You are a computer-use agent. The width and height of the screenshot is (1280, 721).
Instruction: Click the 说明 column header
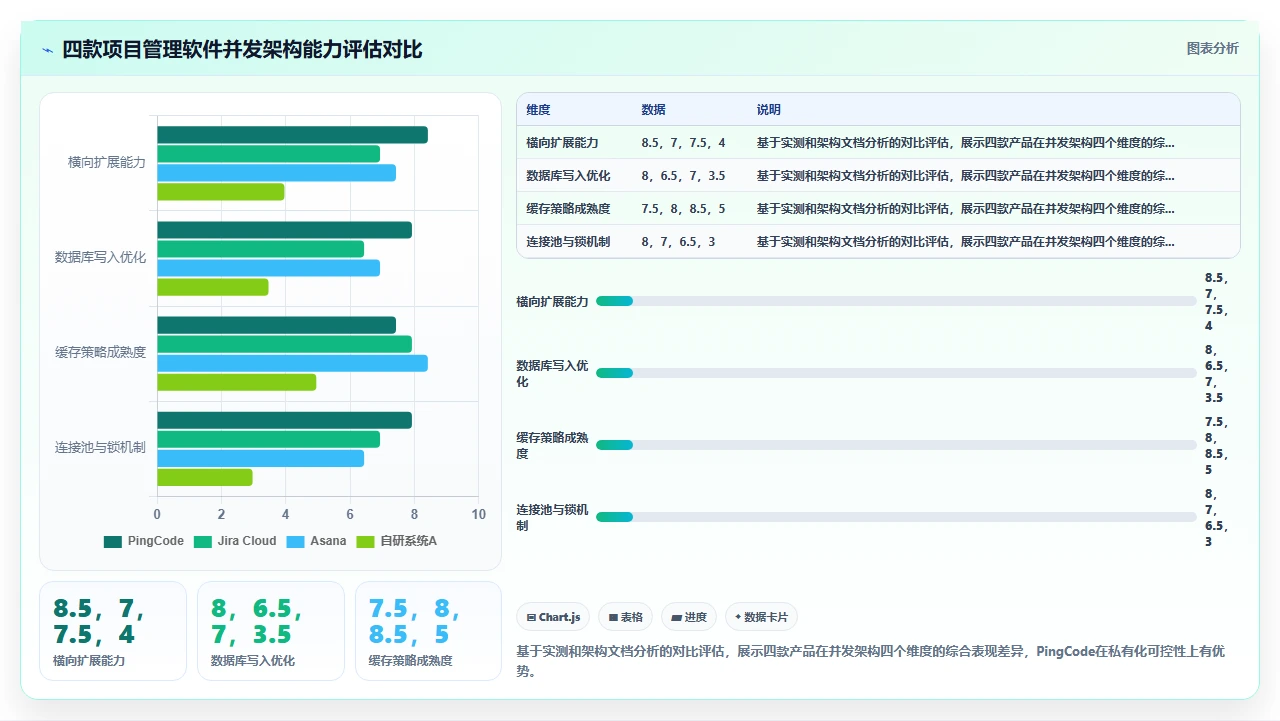768,110
